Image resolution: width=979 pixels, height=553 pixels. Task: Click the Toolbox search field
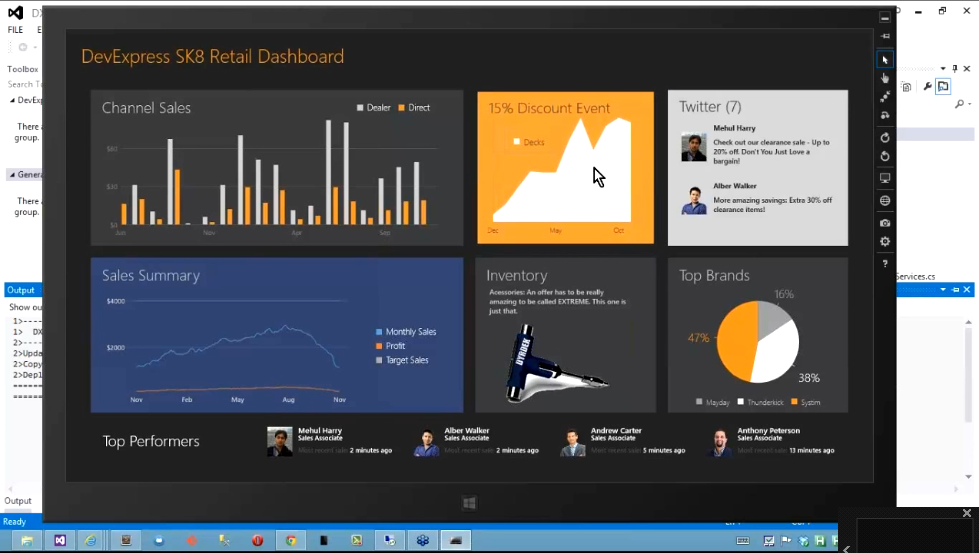24,84
